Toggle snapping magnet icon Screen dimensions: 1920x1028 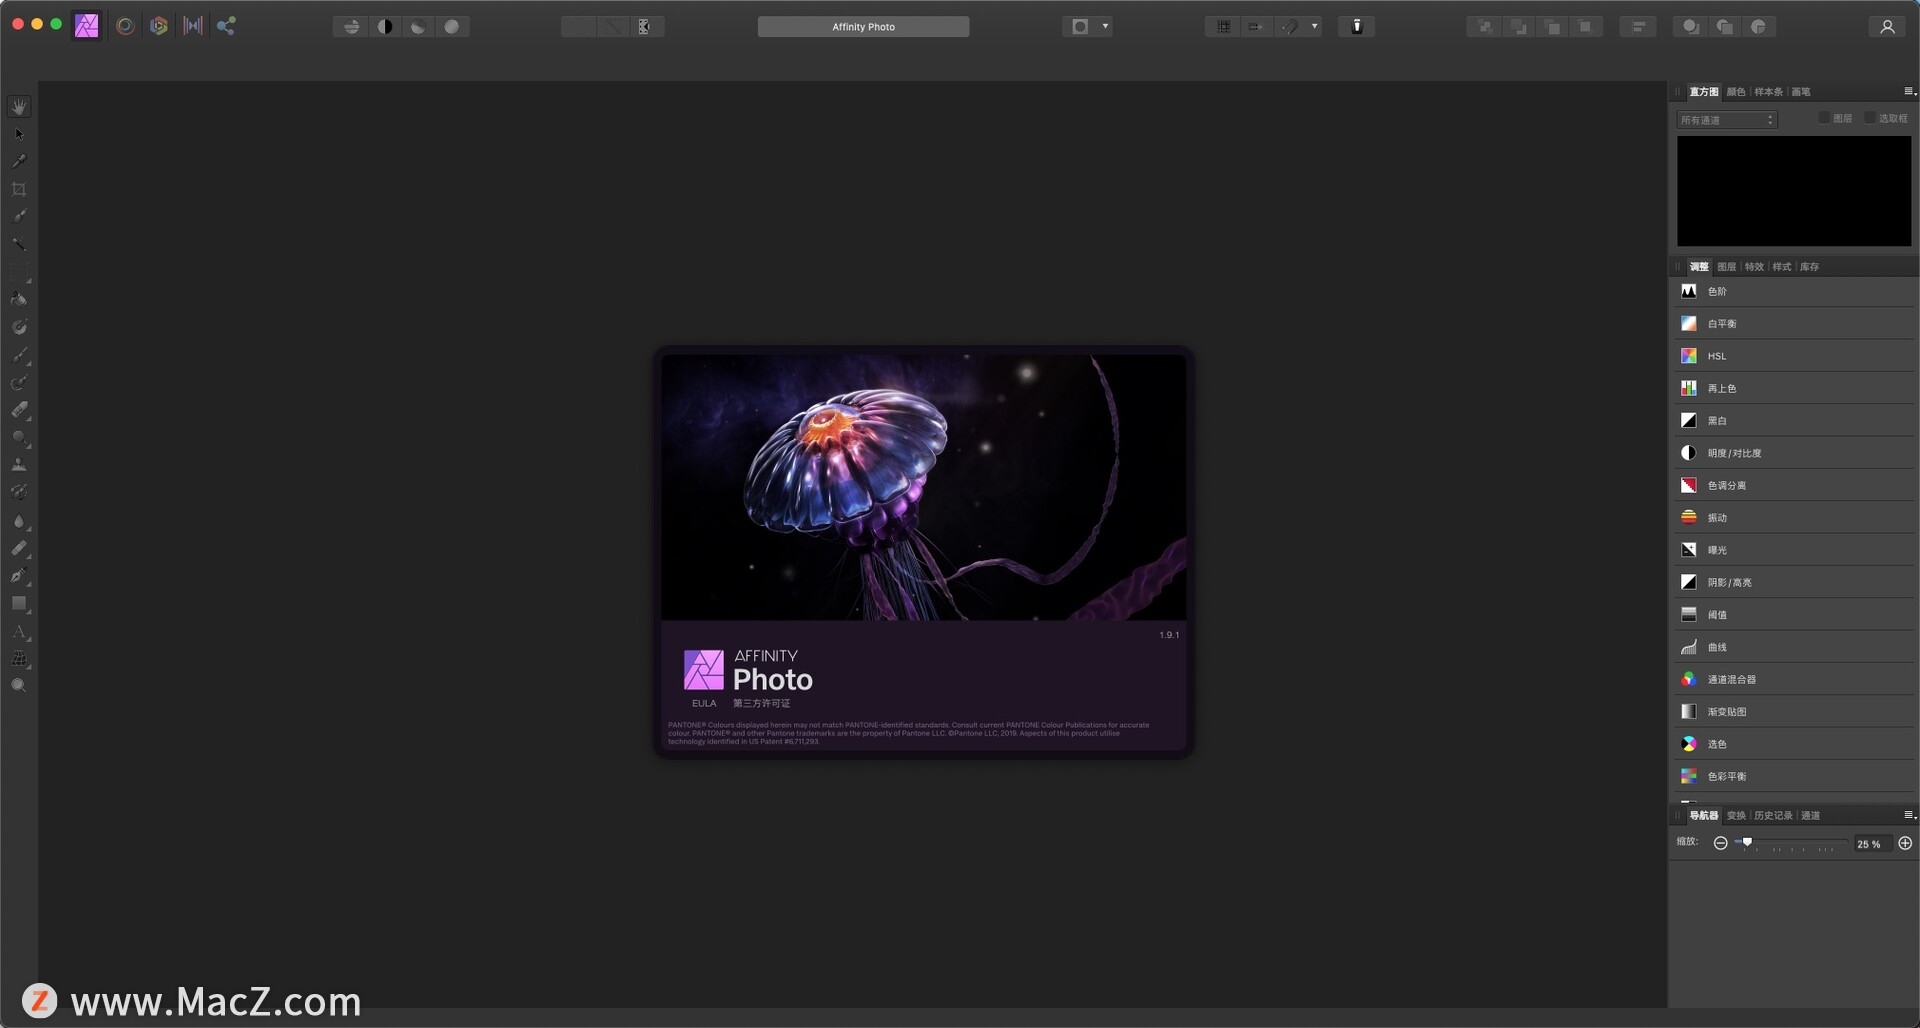click(x=1291, y=27)
